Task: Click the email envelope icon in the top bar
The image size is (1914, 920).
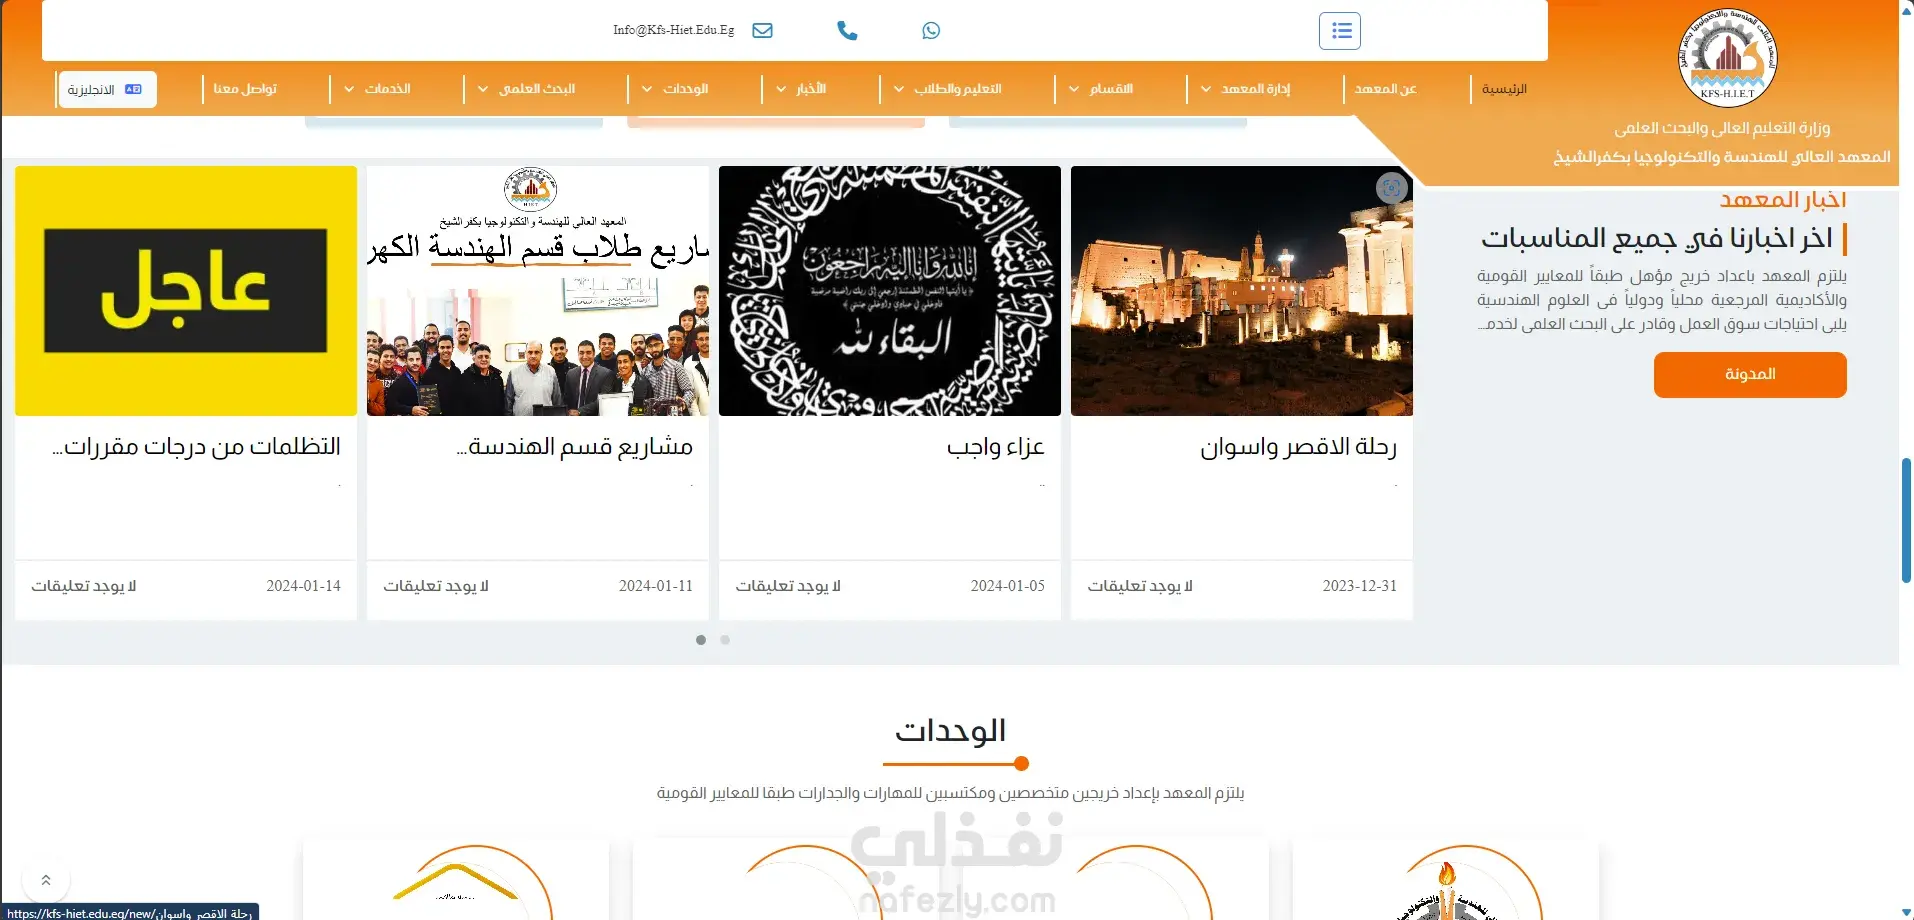Action: (x=762, y=30)
